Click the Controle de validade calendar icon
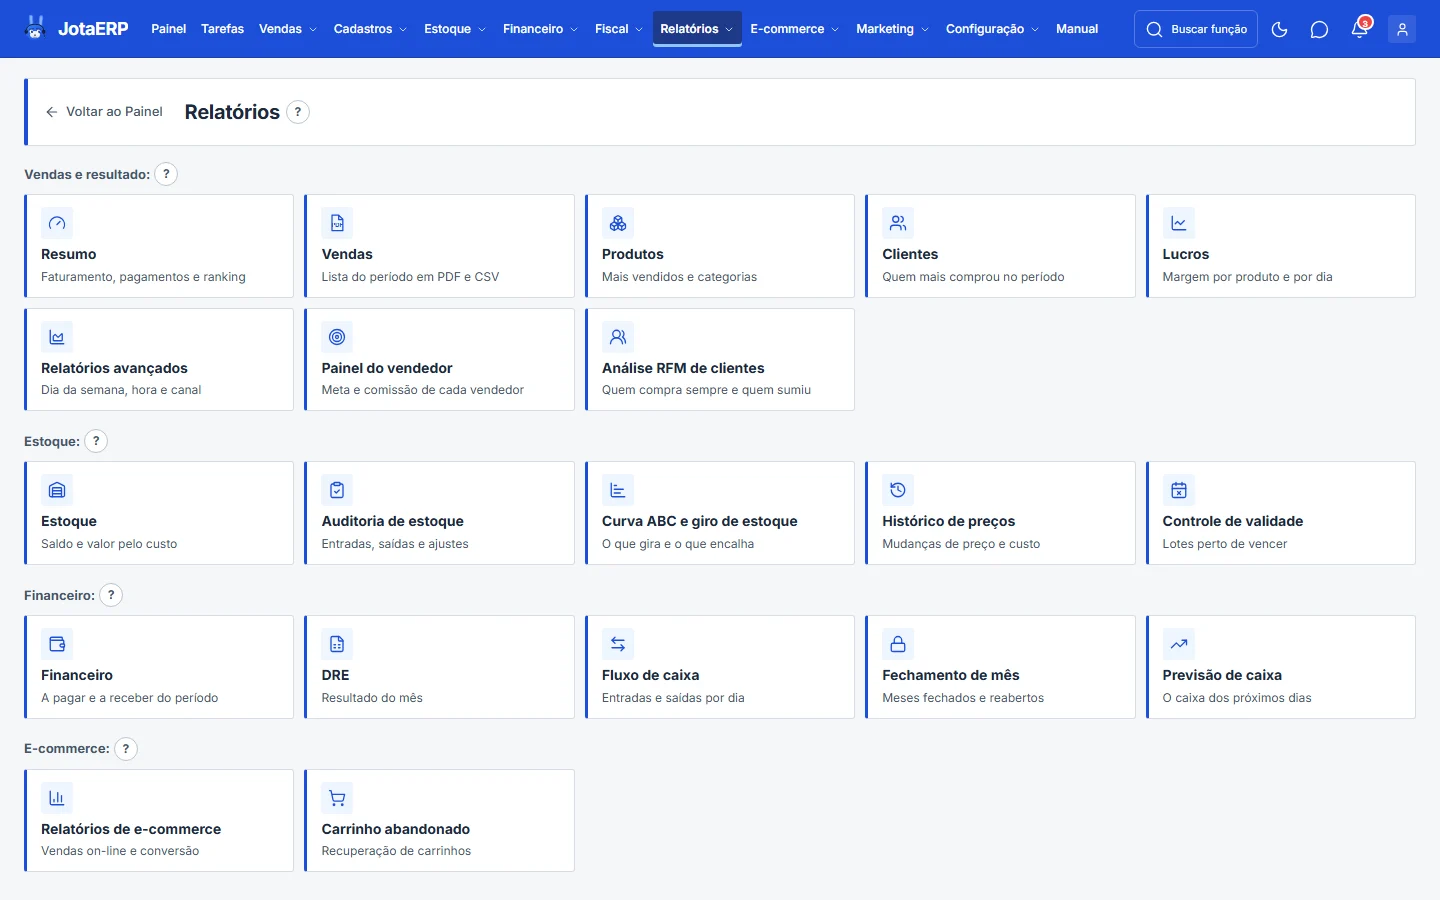 (1179, 490)
